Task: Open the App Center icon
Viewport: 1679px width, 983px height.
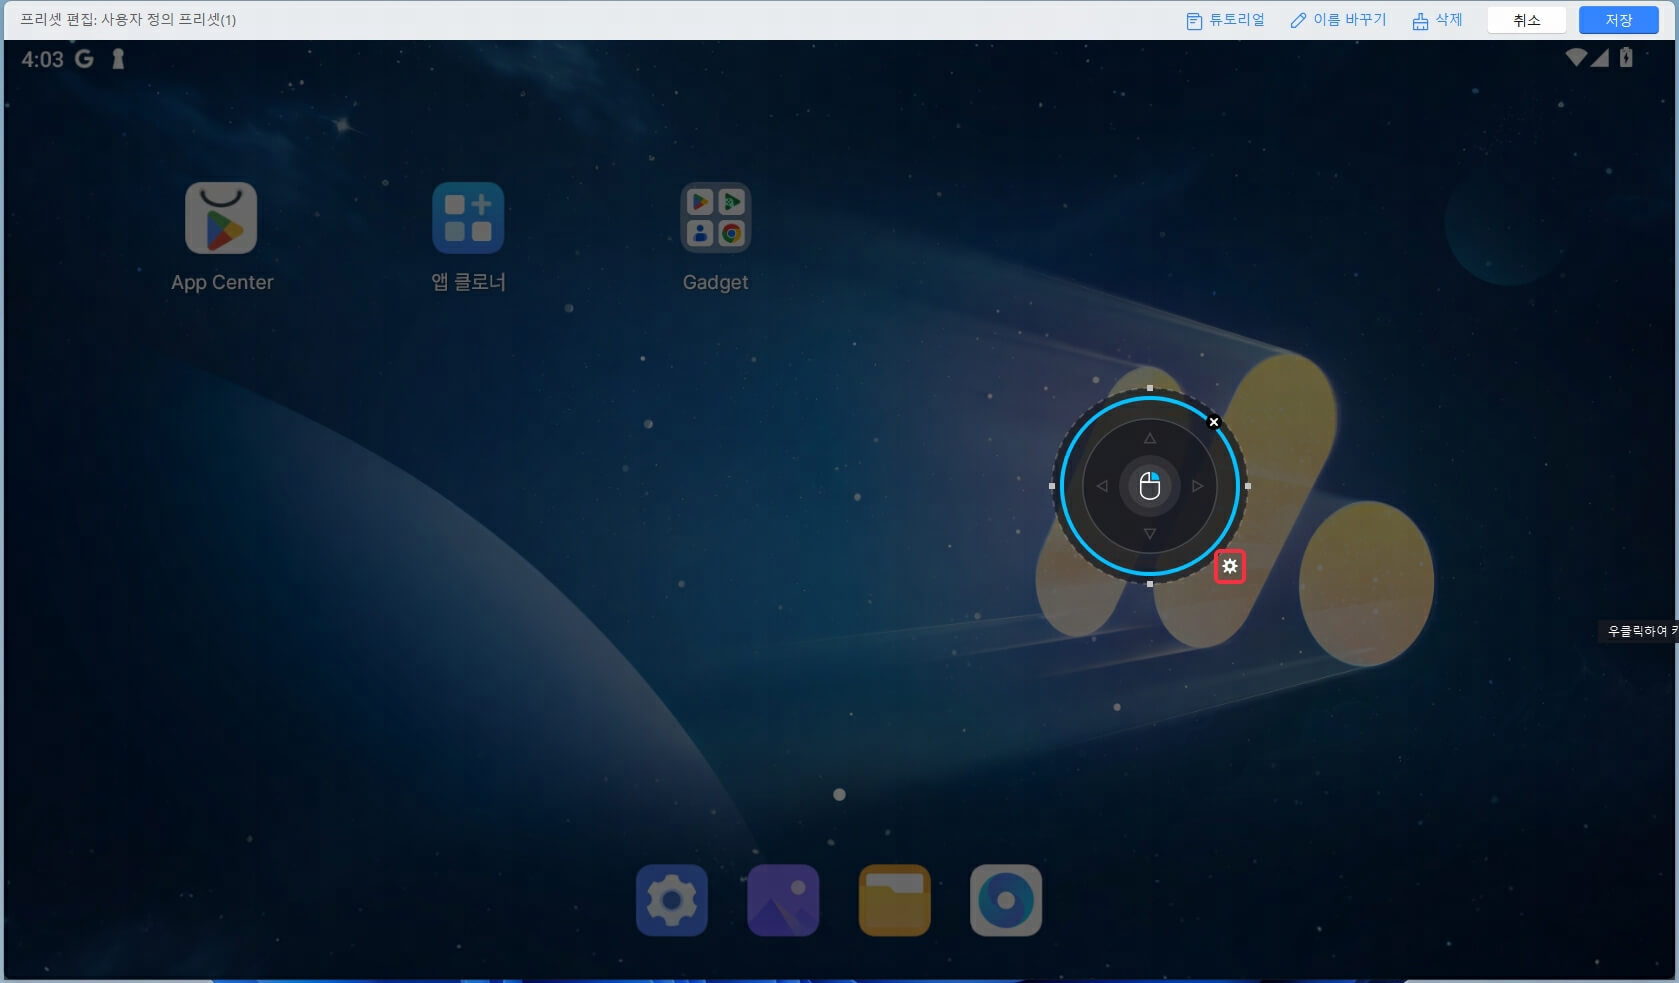Action: pos(221,218)
